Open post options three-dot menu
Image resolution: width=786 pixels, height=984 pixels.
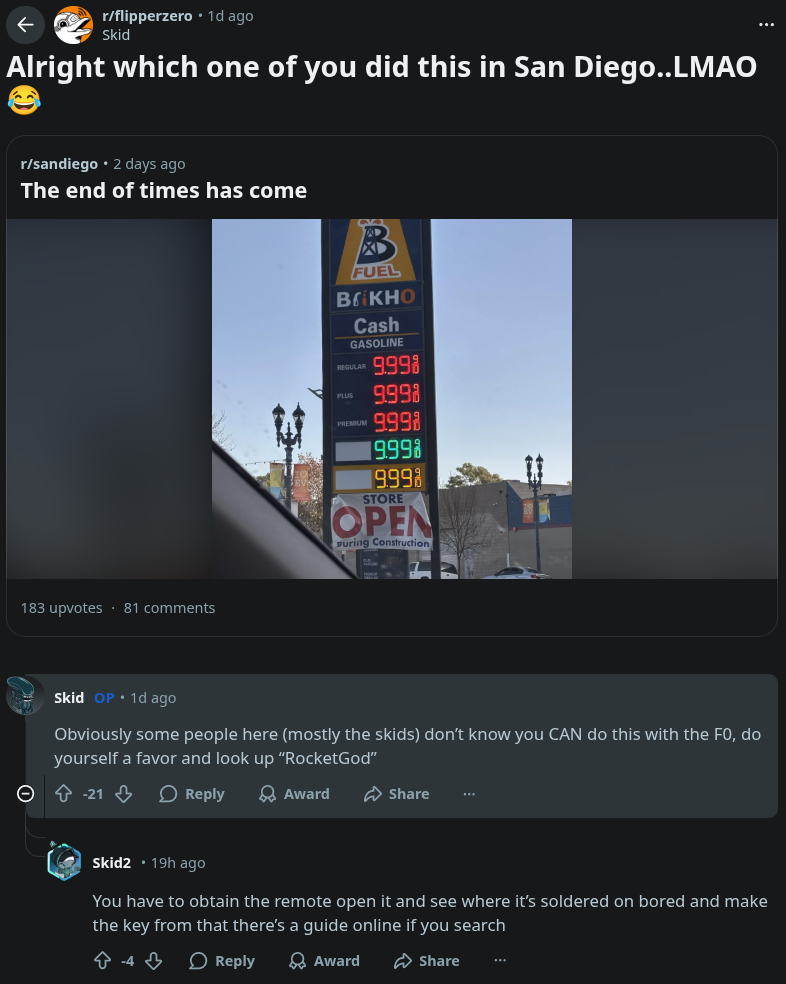coord(766,24)
